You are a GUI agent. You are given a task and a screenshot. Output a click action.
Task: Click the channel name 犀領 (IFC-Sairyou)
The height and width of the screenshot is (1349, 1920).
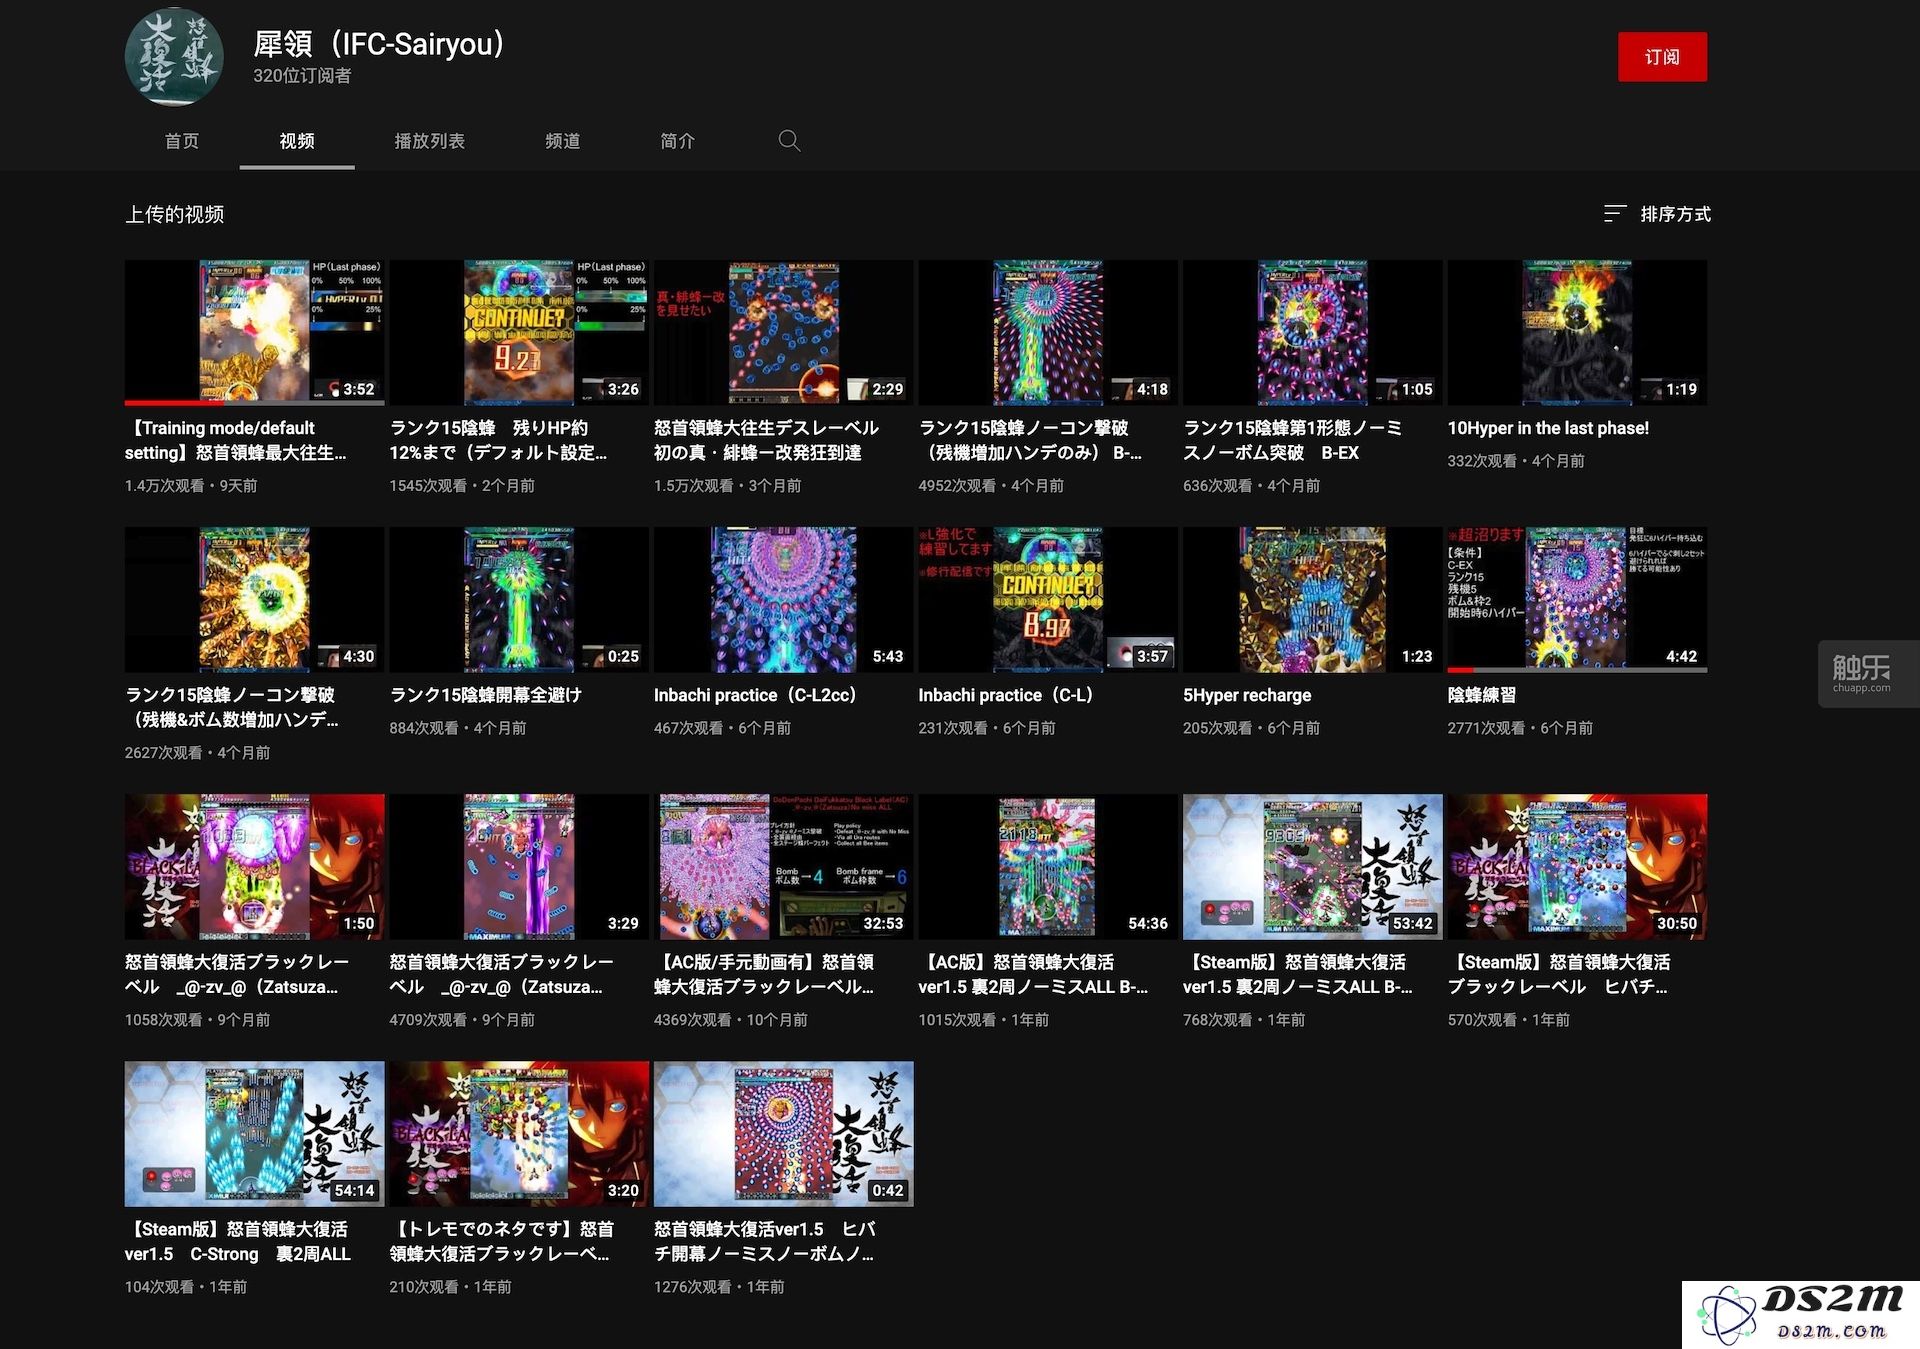point(379,44)
